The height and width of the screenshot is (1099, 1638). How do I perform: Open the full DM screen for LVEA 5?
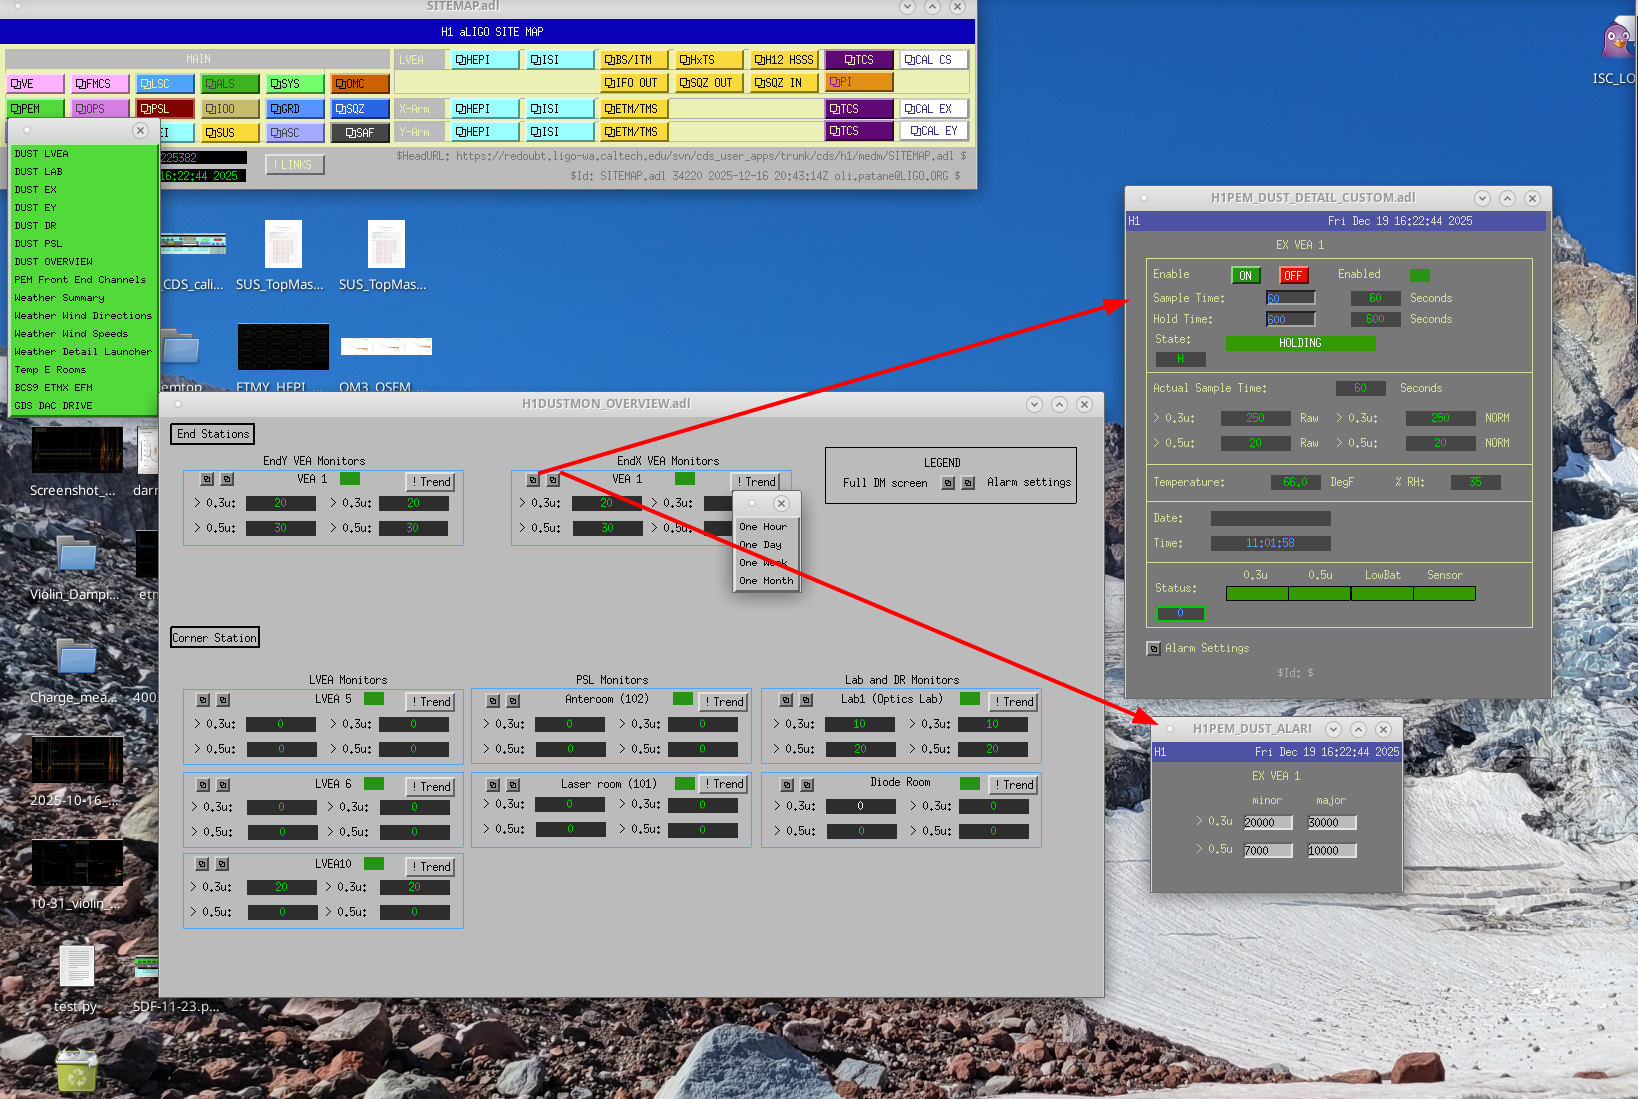(x=203, y=701)
